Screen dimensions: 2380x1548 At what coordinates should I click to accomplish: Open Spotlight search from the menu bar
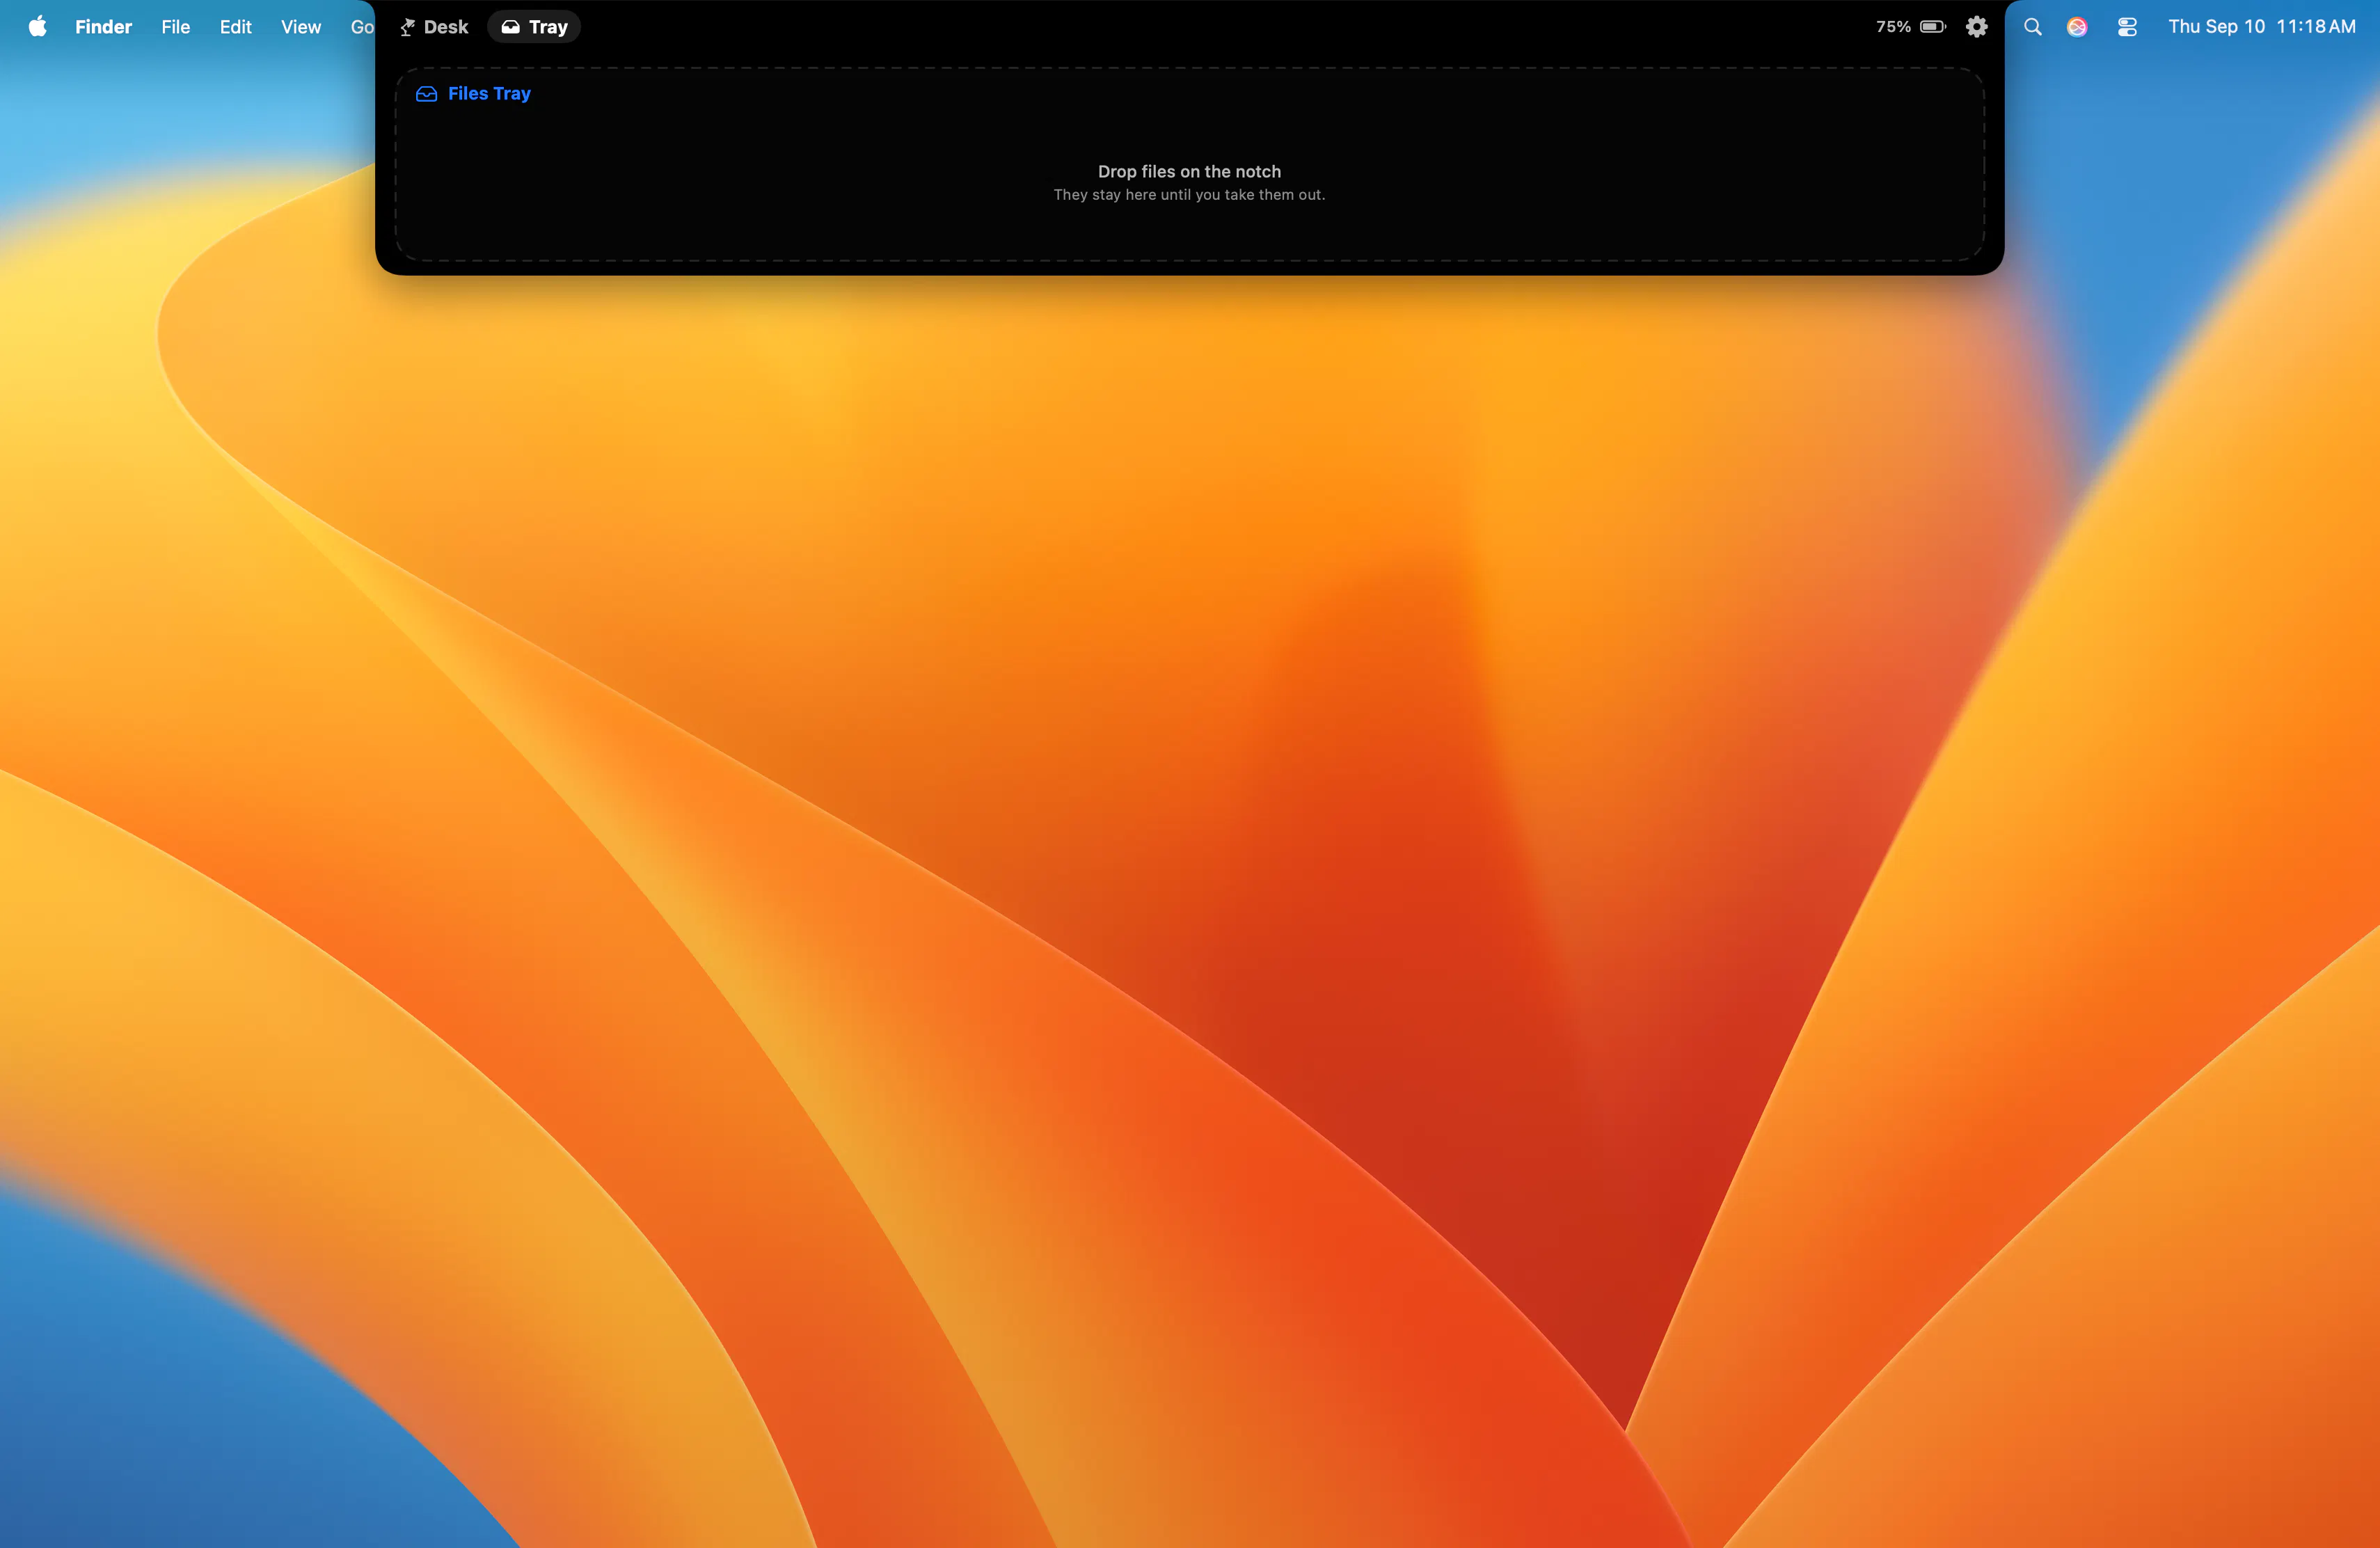tap(2032, 27)
